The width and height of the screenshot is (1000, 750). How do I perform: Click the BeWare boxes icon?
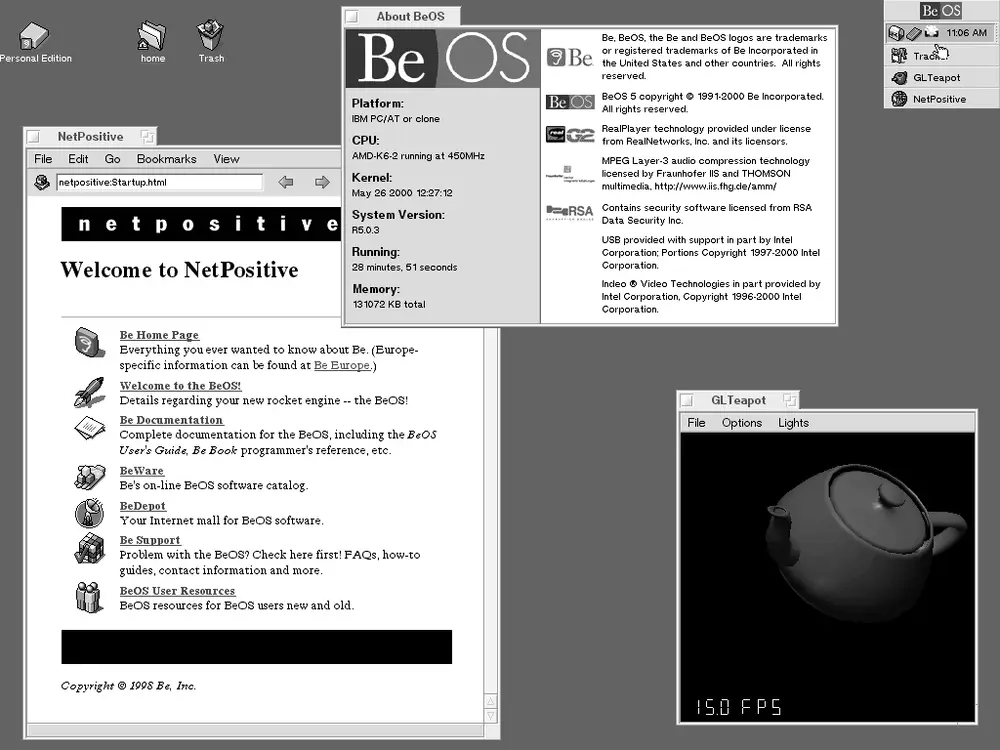point(89,476)
